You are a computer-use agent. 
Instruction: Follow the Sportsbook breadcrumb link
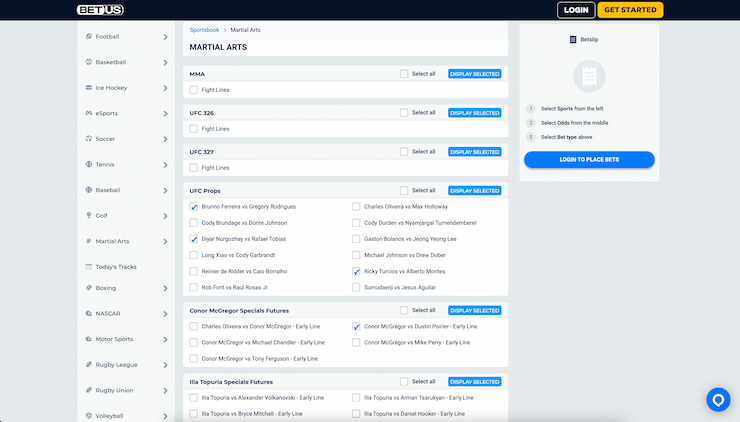pyautogui.click(x=204, y=30)
